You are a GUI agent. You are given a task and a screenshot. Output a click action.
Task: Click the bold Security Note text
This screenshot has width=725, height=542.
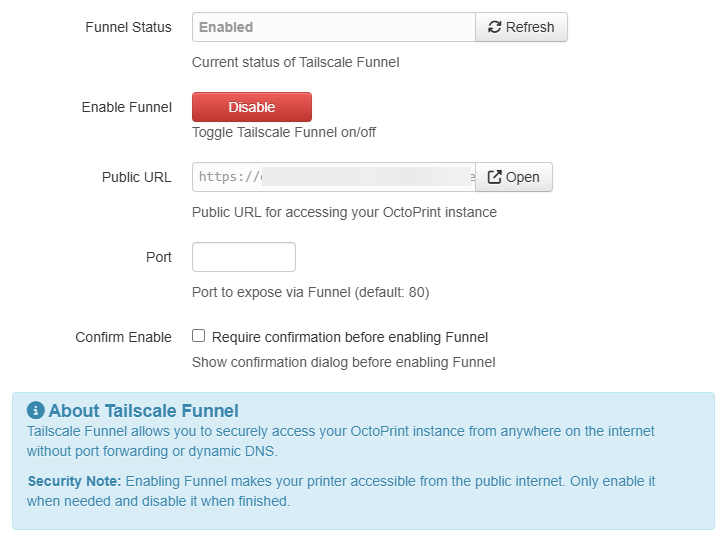pos(74,481)
